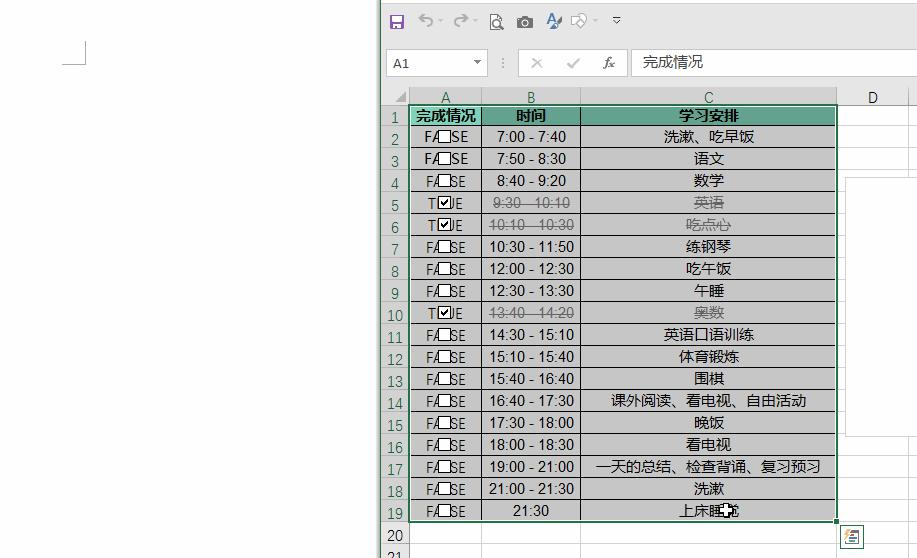917x558 pixels.
Task: Open Customize Quick Access Toolbar dropdown
Action: [x=616, y=20]
